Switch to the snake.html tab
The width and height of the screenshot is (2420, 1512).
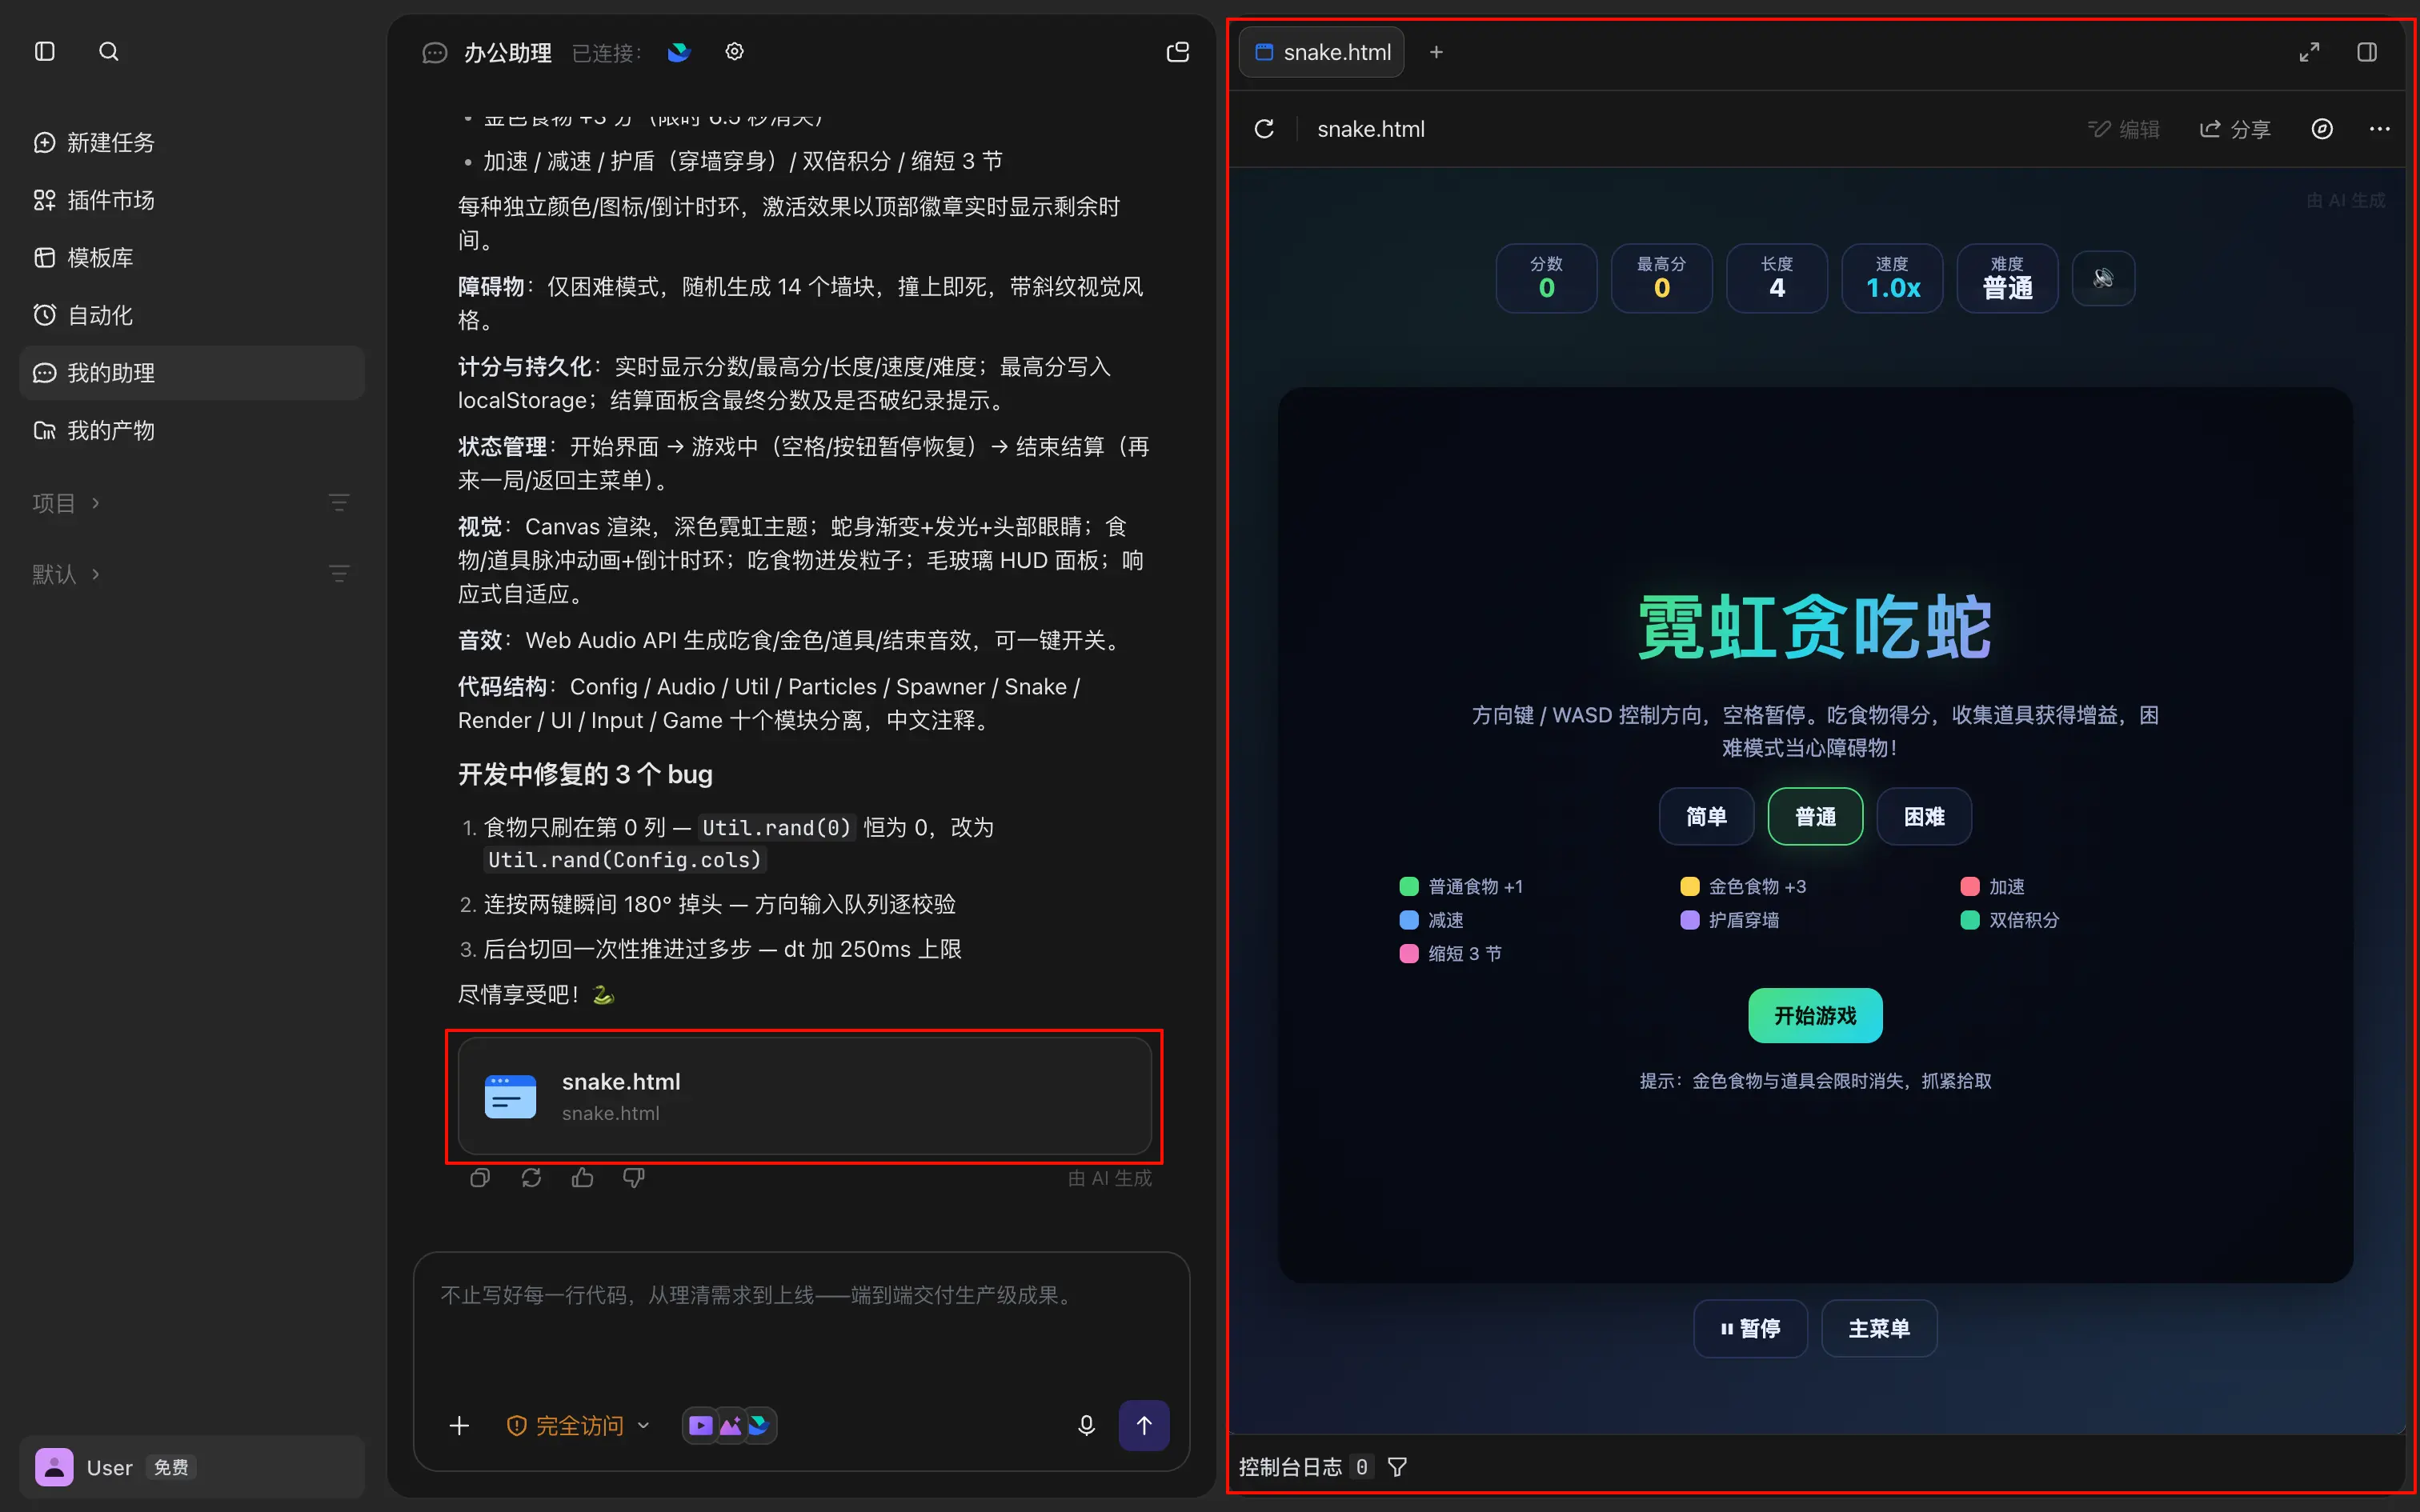(1322, 52)
